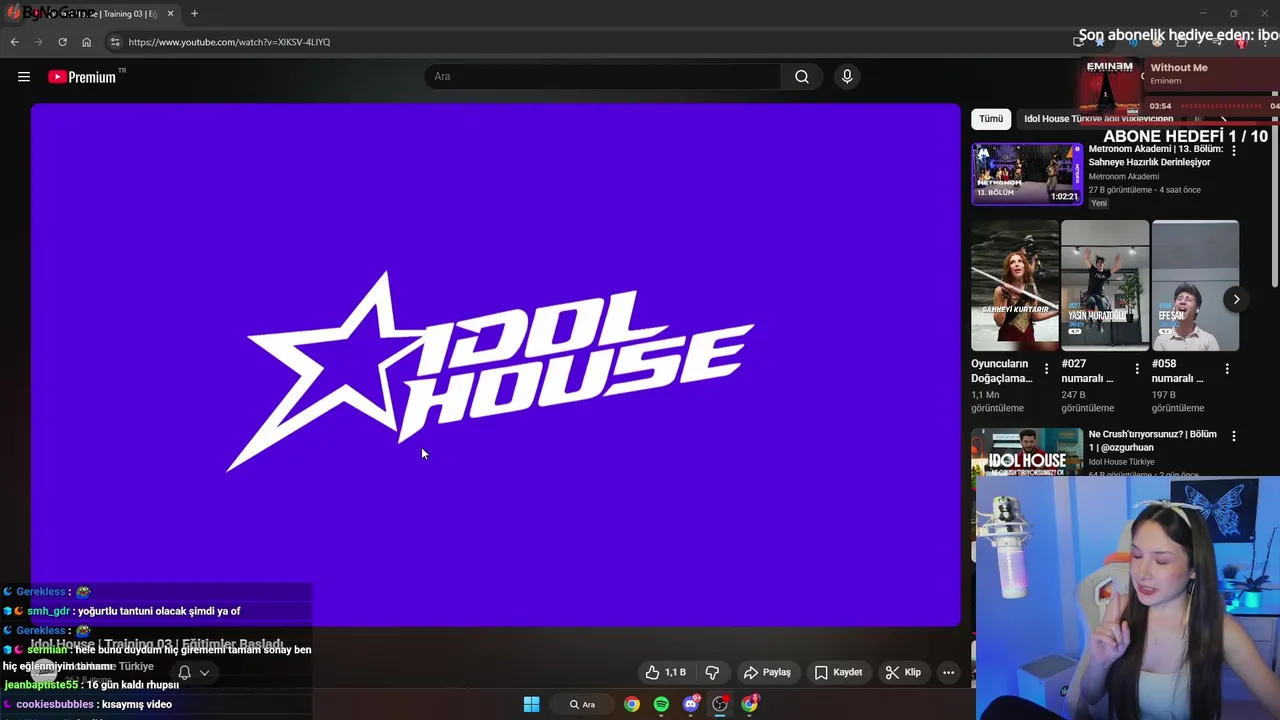
Task: Open options for Ne Crush'tırıyorsunuz video
Action: point(1234,436)
